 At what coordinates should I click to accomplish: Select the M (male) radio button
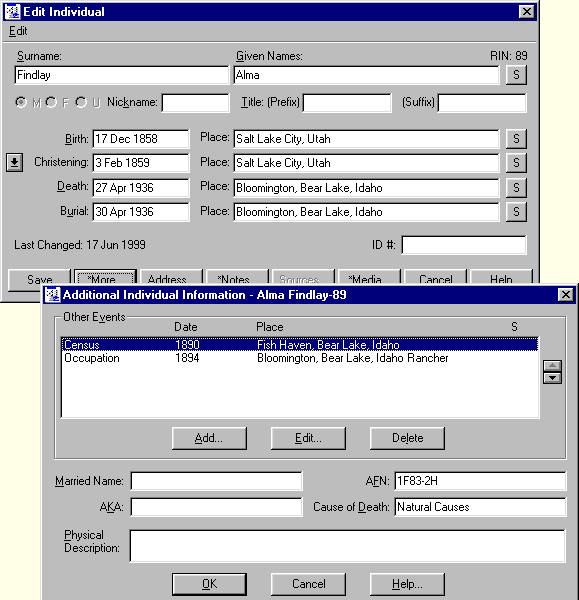pos(21,102)
